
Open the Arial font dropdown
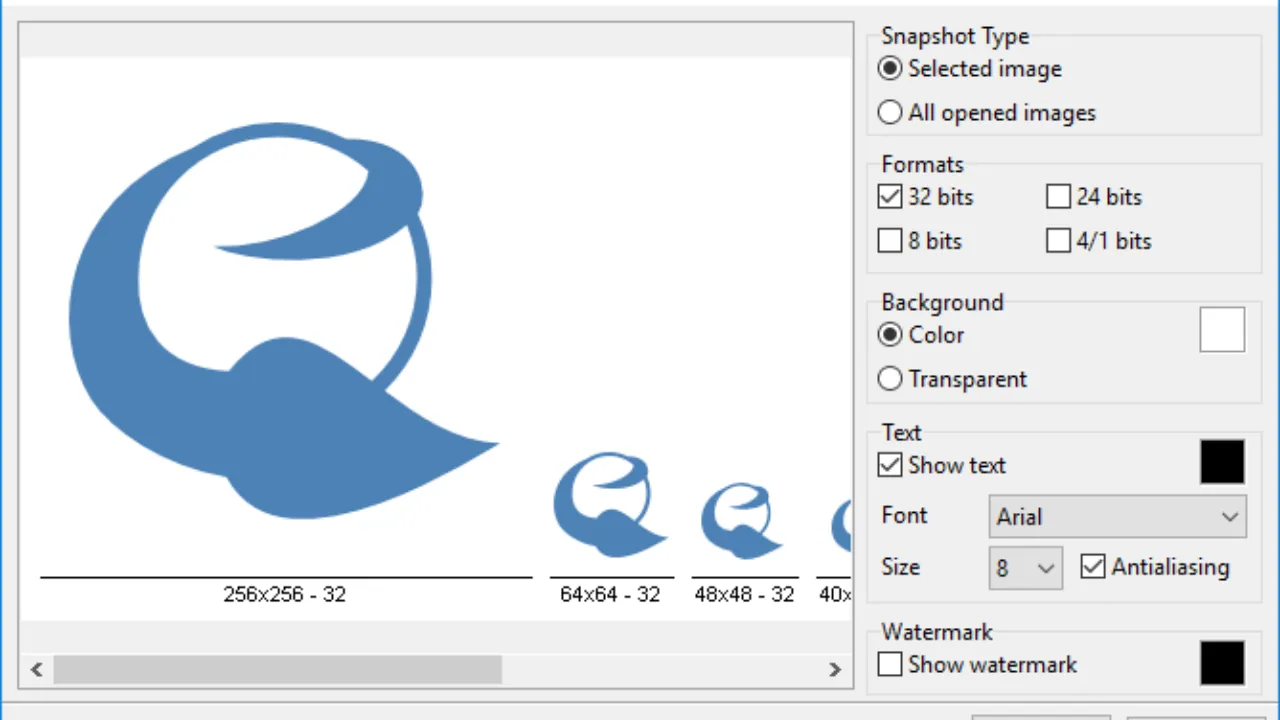click(x=1118, y=517)
